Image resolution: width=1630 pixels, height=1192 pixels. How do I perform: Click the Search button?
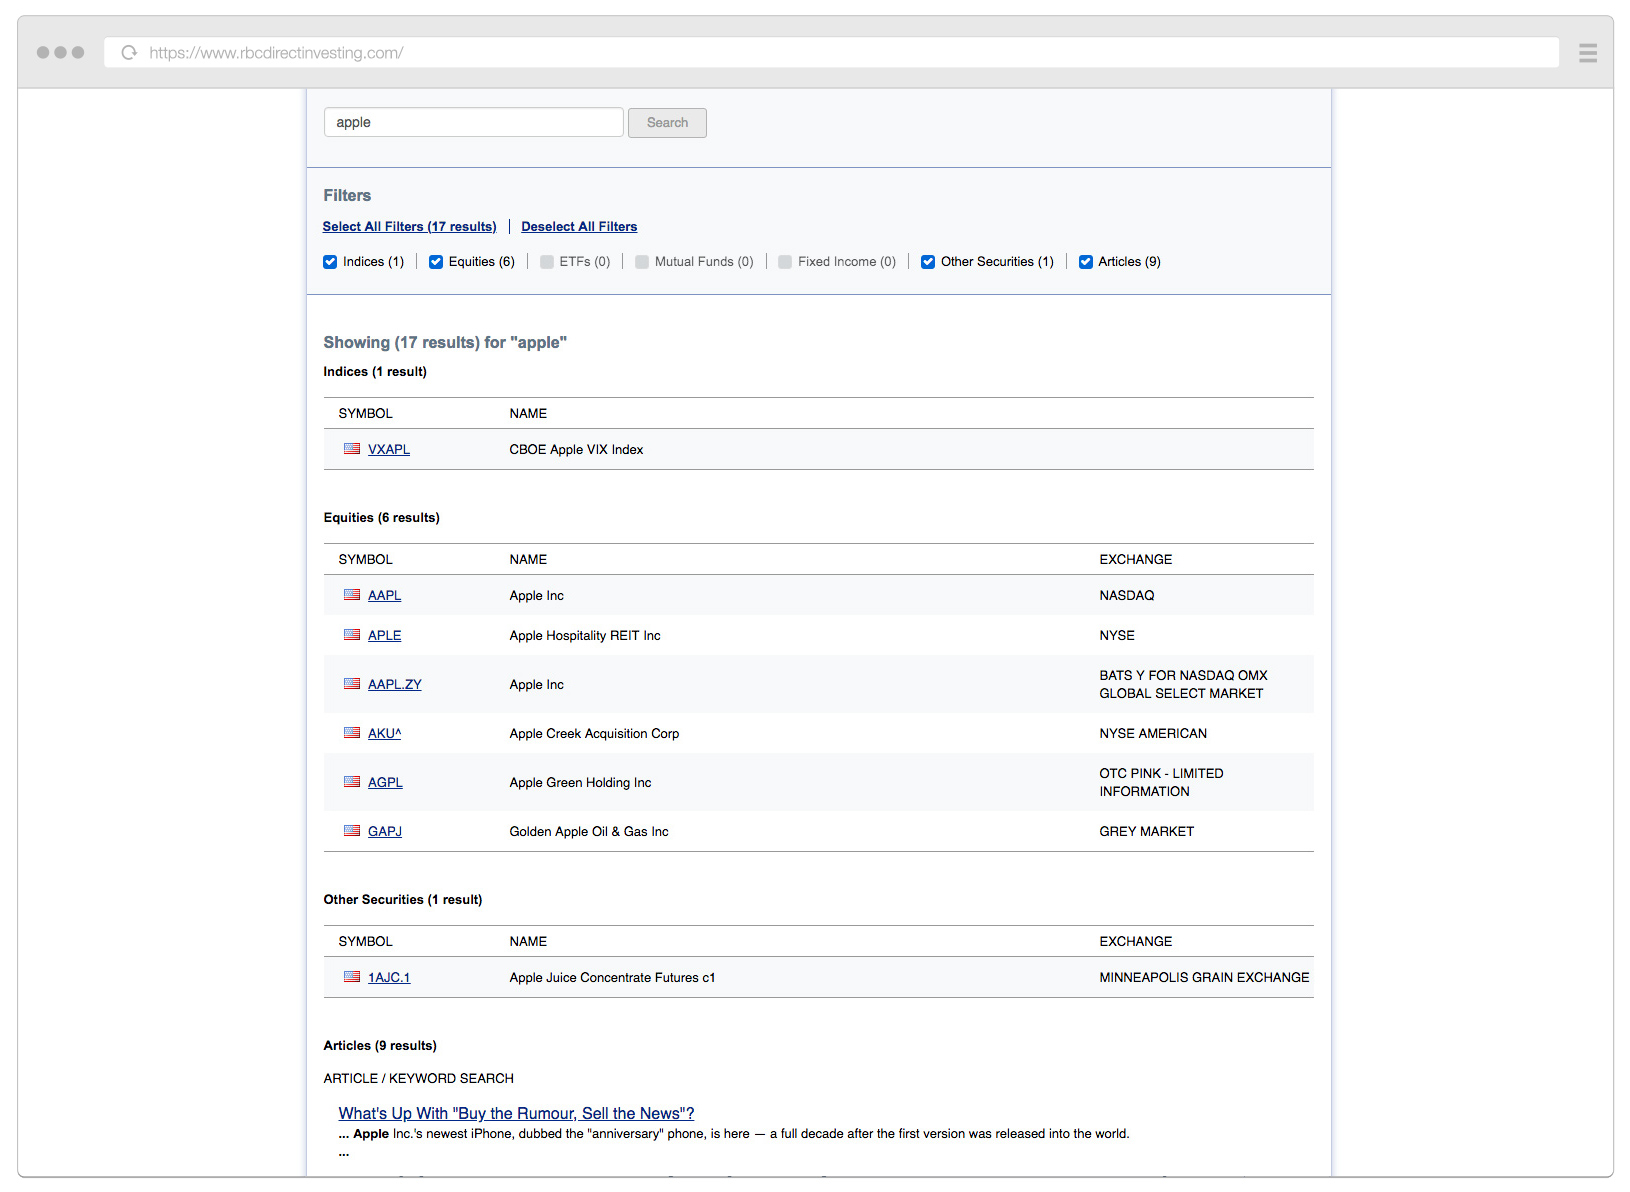click(667, 123)
